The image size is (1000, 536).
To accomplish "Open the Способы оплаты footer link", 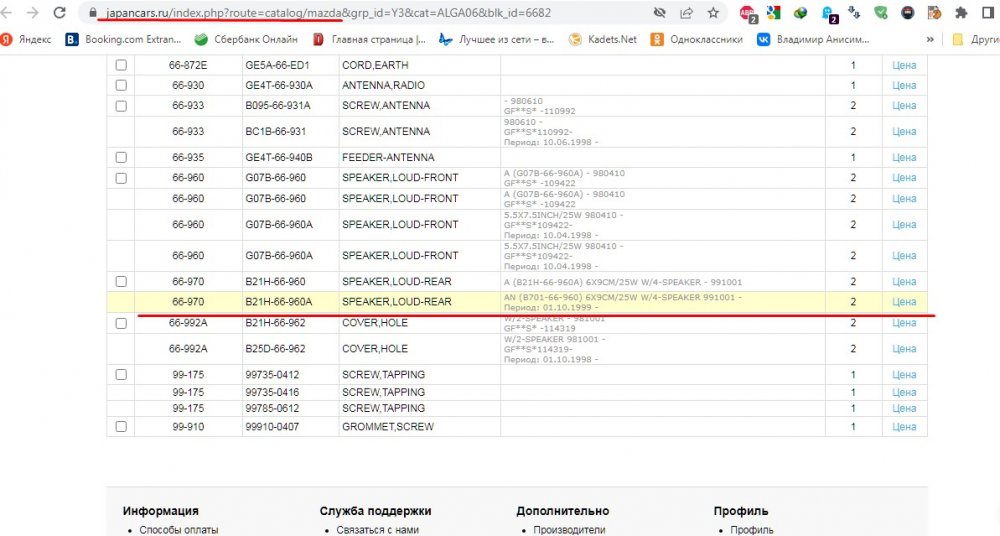I will pyautogui.click(x=178, y=530).
